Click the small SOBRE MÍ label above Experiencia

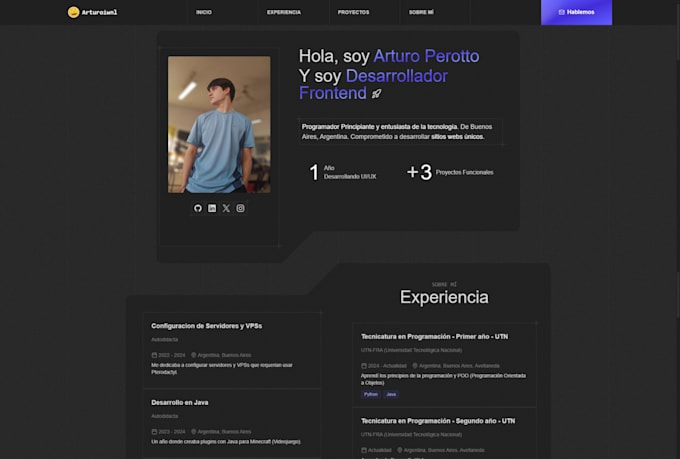pos(444,285)
